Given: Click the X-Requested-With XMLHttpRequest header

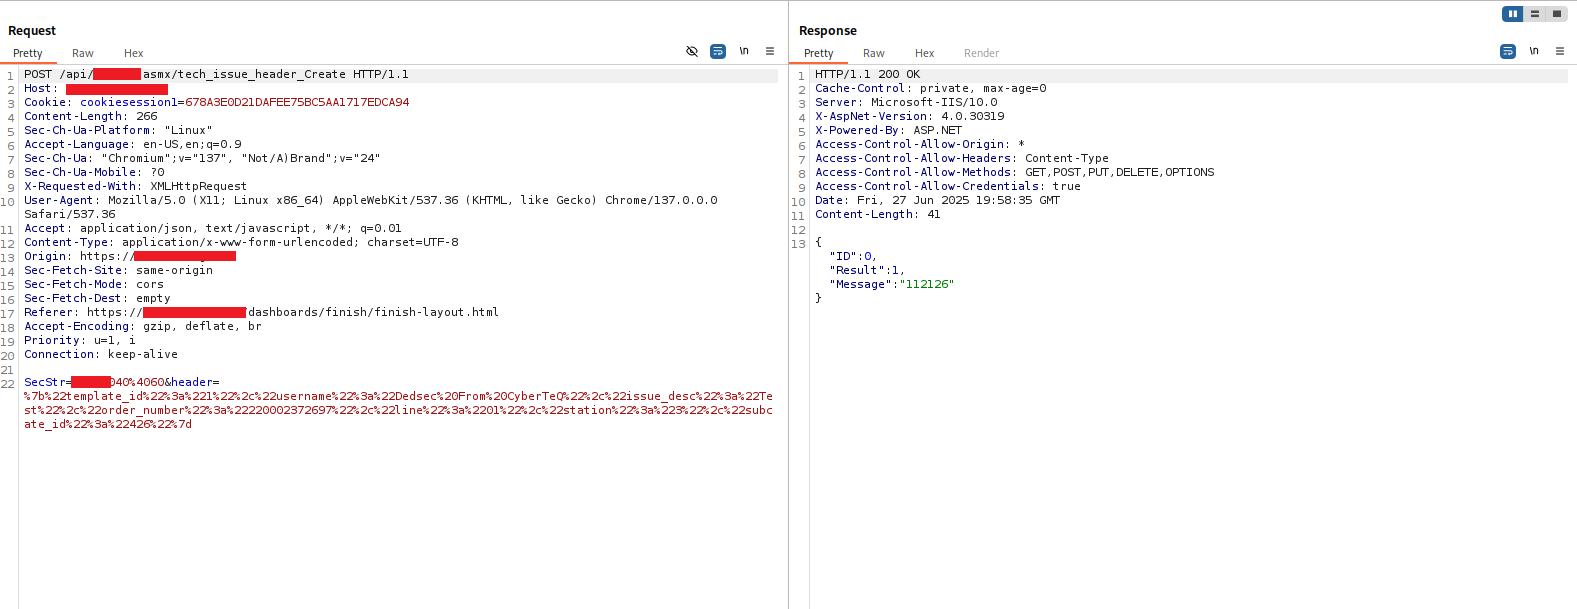Looking at the screenshot, I should pyautogui.click(x=135, y=186).
